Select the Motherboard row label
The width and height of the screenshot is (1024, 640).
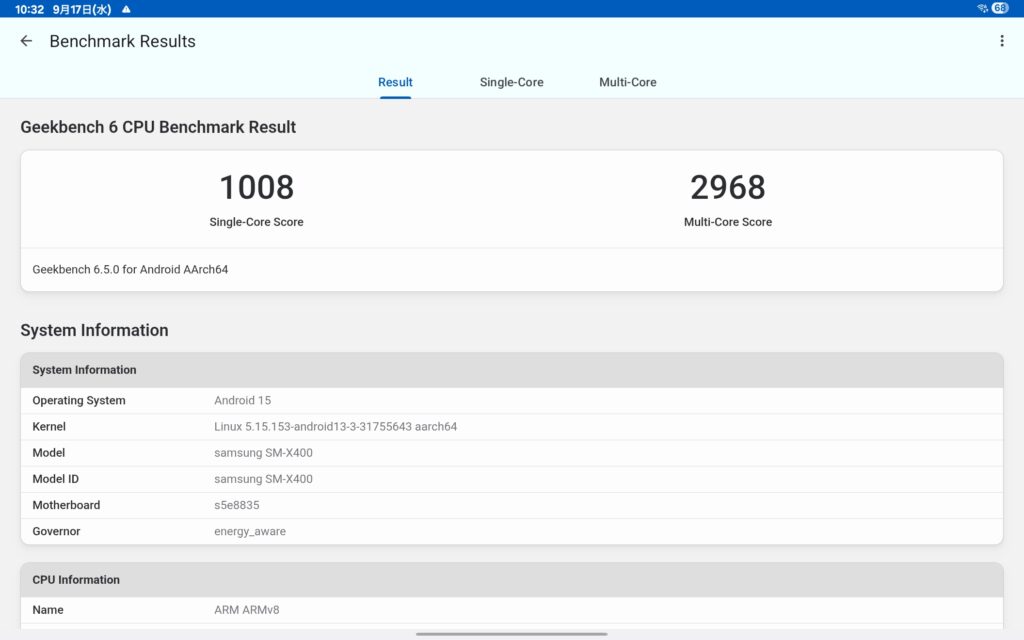[66, 505]
